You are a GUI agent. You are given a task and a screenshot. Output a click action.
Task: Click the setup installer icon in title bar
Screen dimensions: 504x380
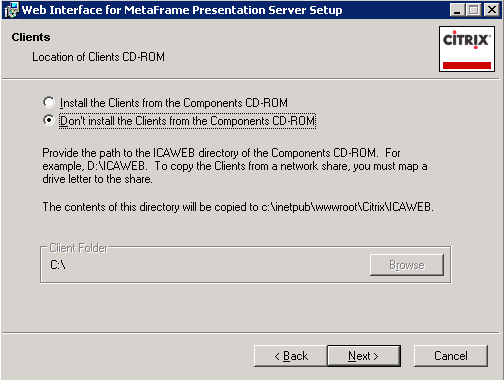(11, 10)
